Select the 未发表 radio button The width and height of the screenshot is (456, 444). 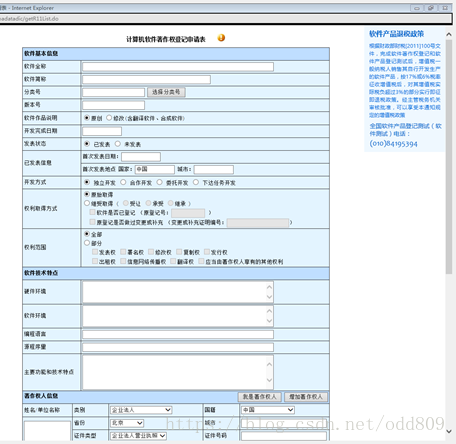pyautogui.click(x=118, y=144)
